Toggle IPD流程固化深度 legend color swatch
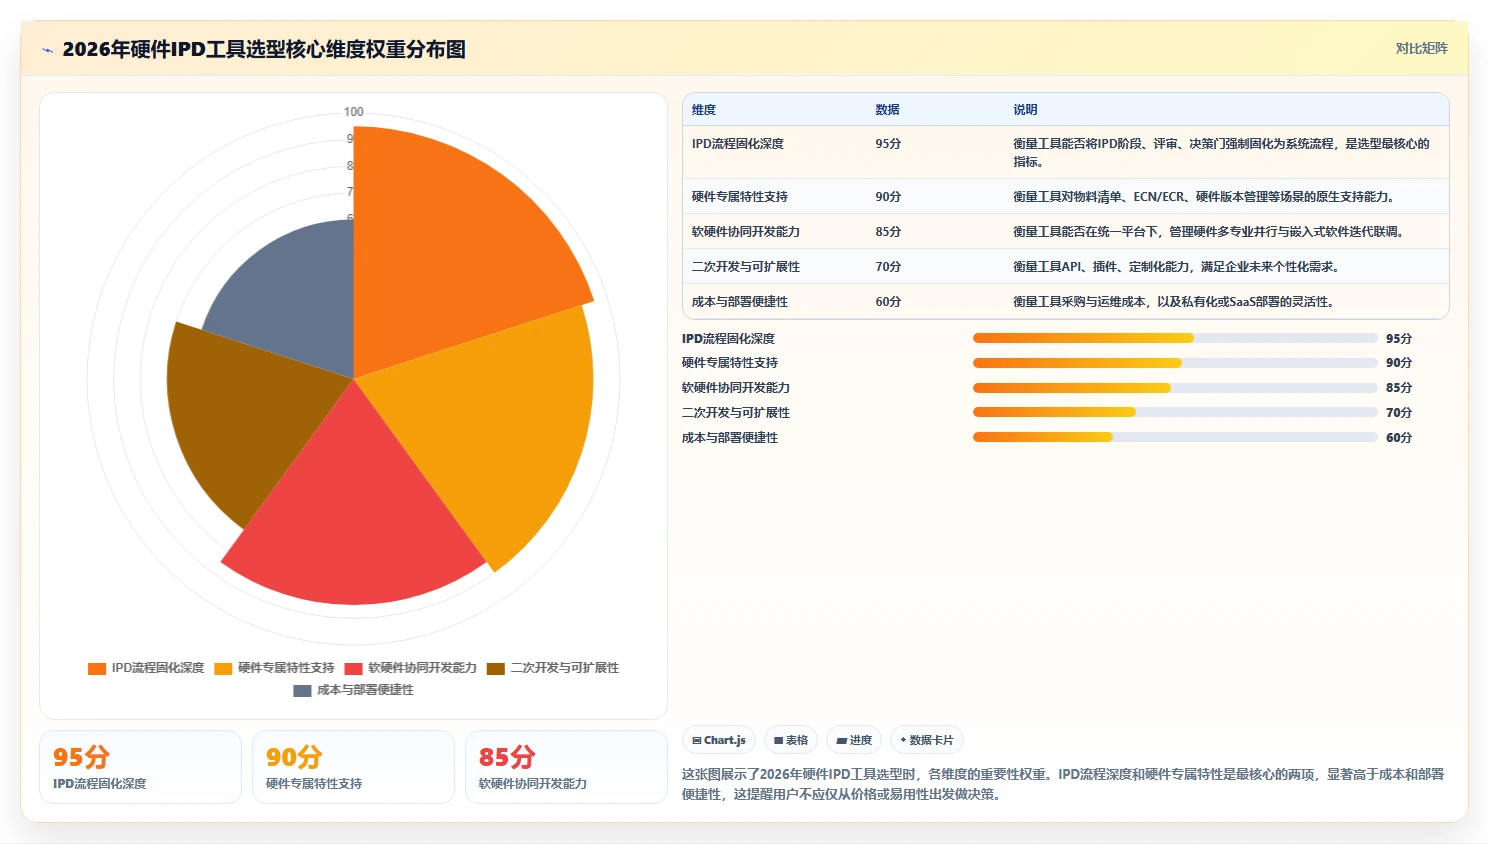This screenshot has height=844, width=1489. point(97,668)
